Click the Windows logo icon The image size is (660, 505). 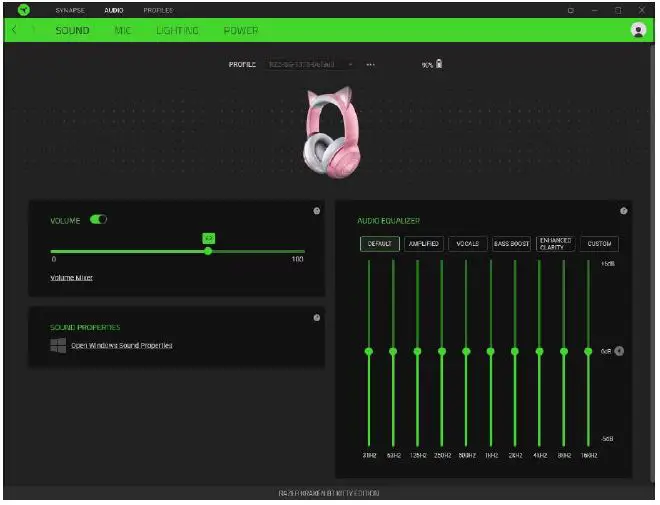tap(58, 346)
